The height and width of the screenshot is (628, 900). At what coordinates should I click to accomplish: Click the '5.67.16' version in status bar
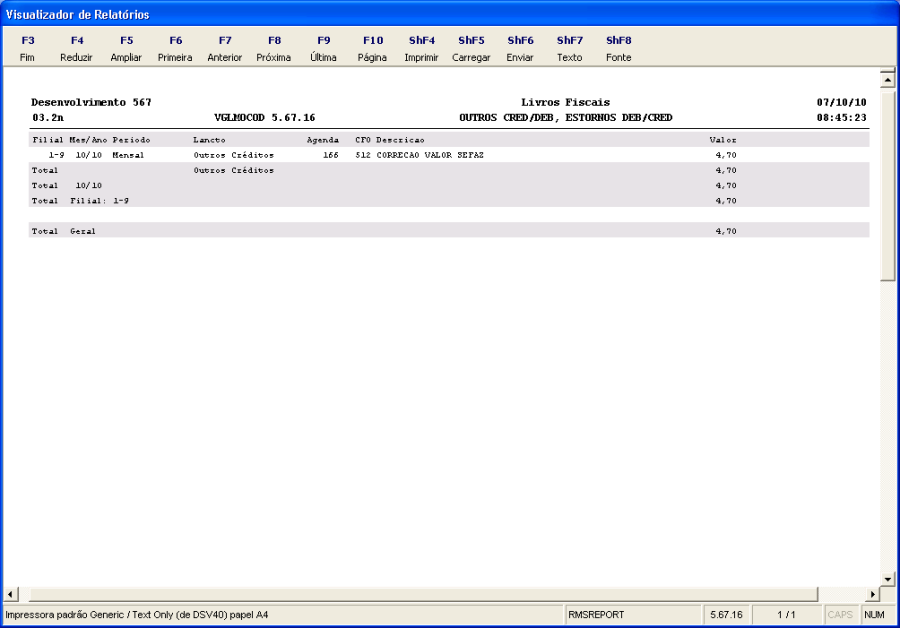726,615
